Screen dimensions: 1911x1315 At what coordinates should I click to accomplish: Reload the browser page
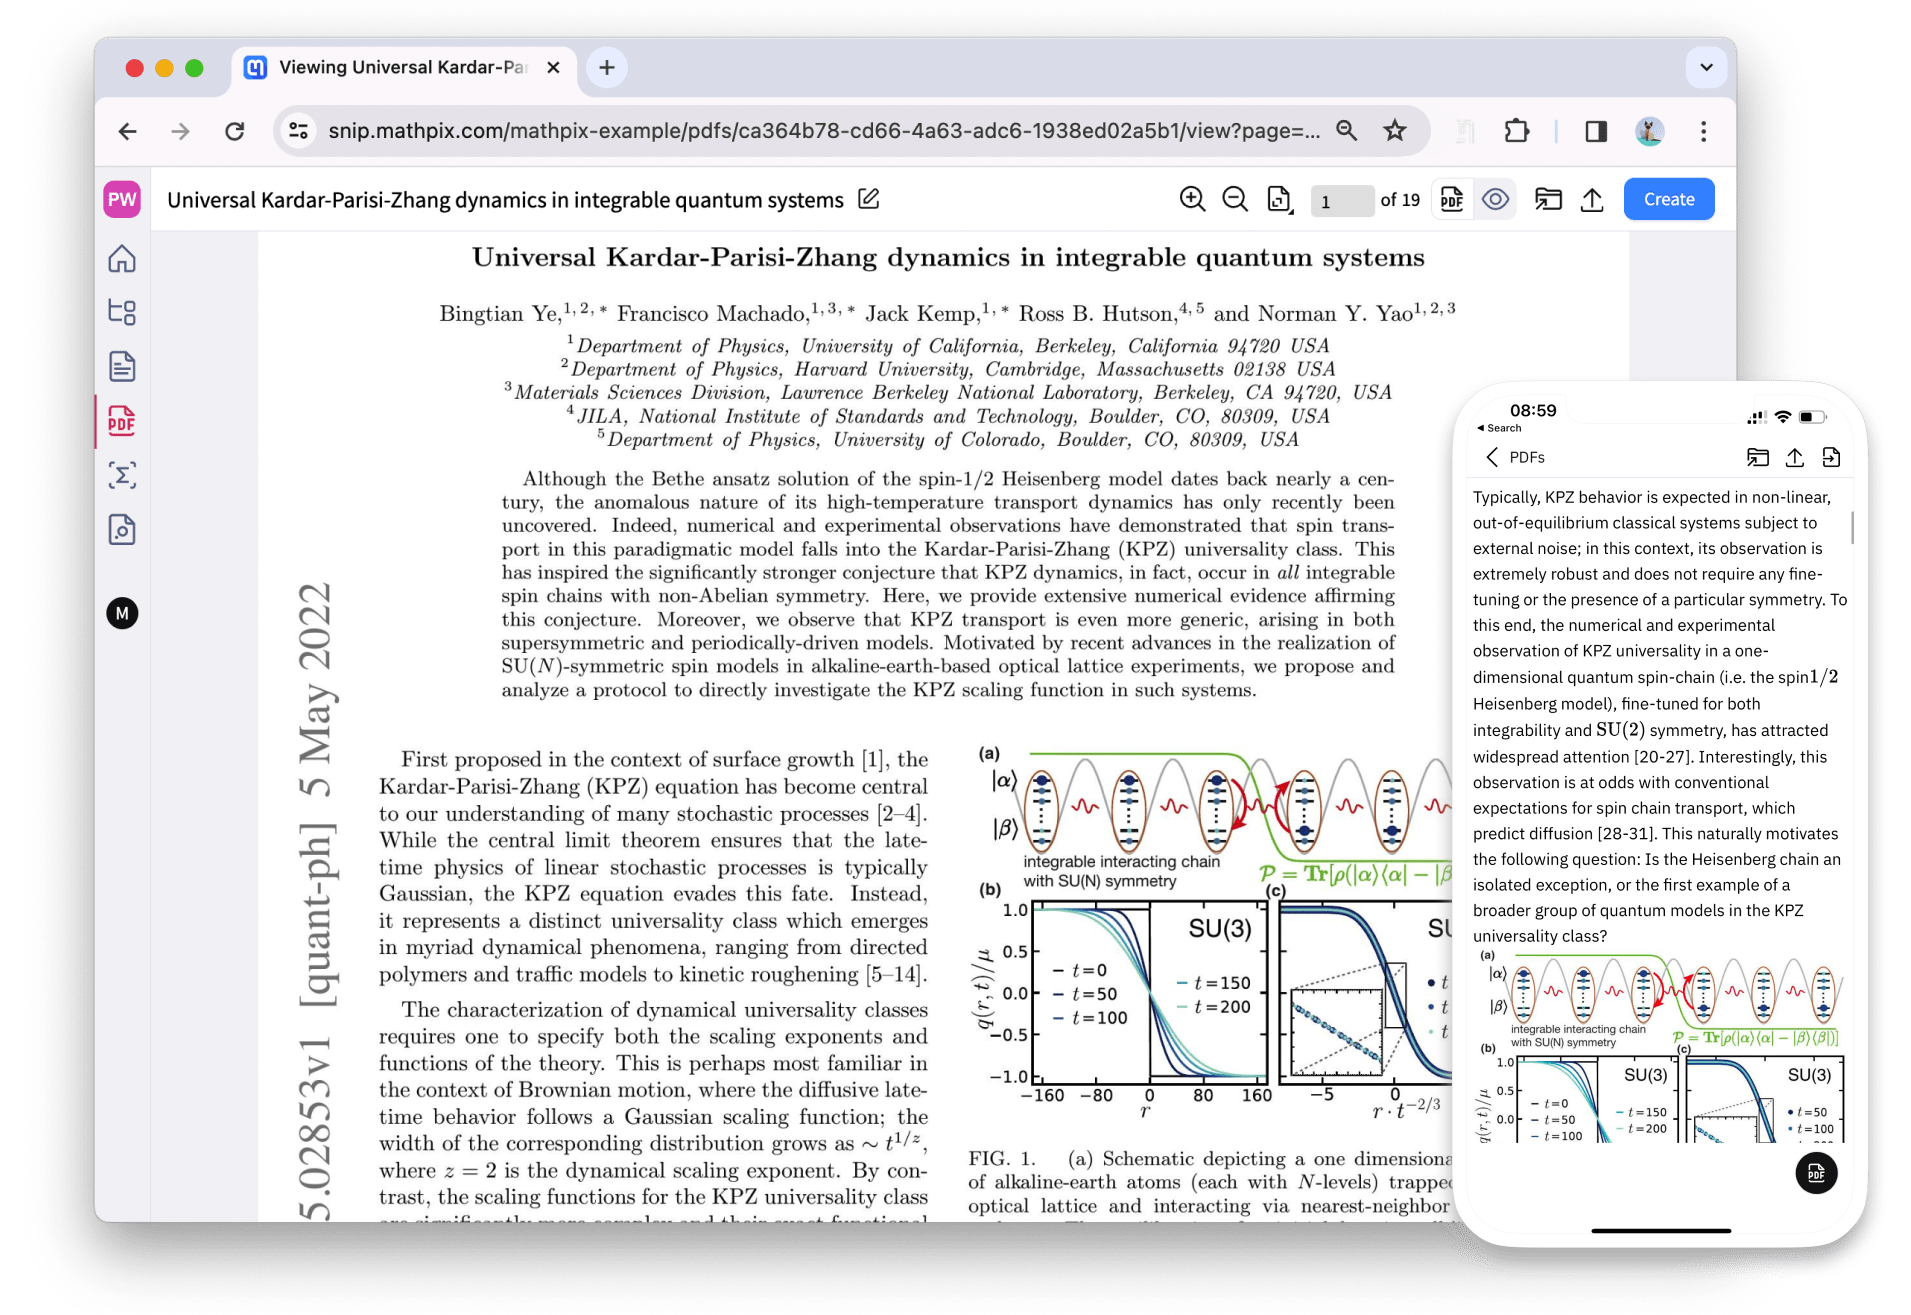click(234, 131)
